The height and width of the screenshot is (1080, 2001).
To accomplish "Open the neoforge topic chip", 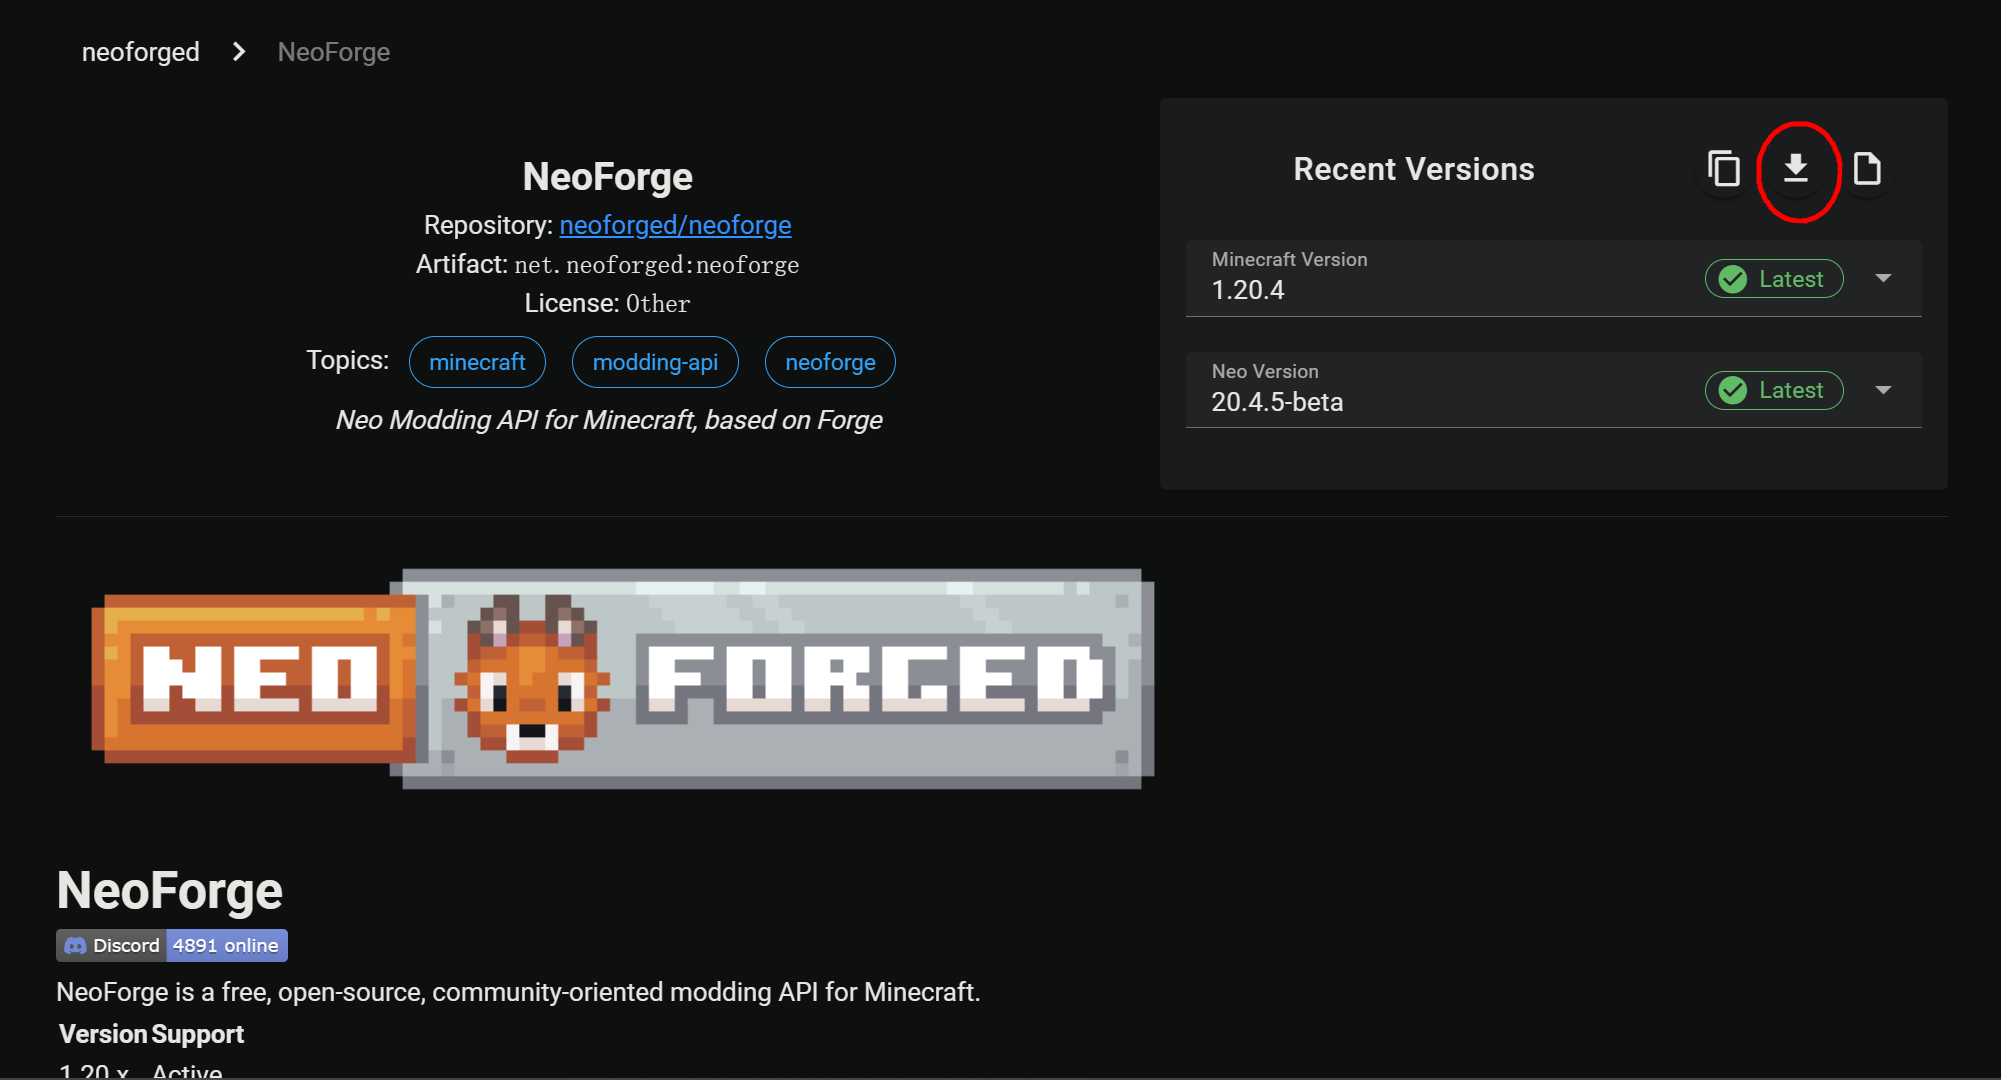I will pos(830,362).
